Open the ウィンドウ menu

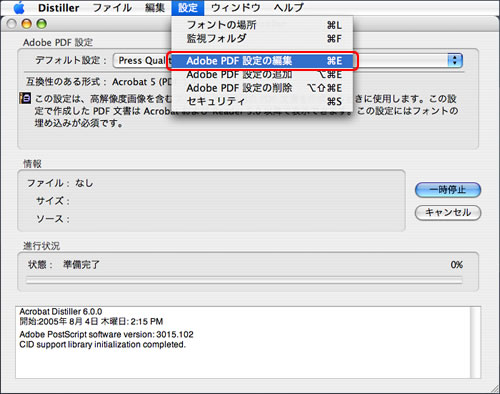[x=236, y=8]
